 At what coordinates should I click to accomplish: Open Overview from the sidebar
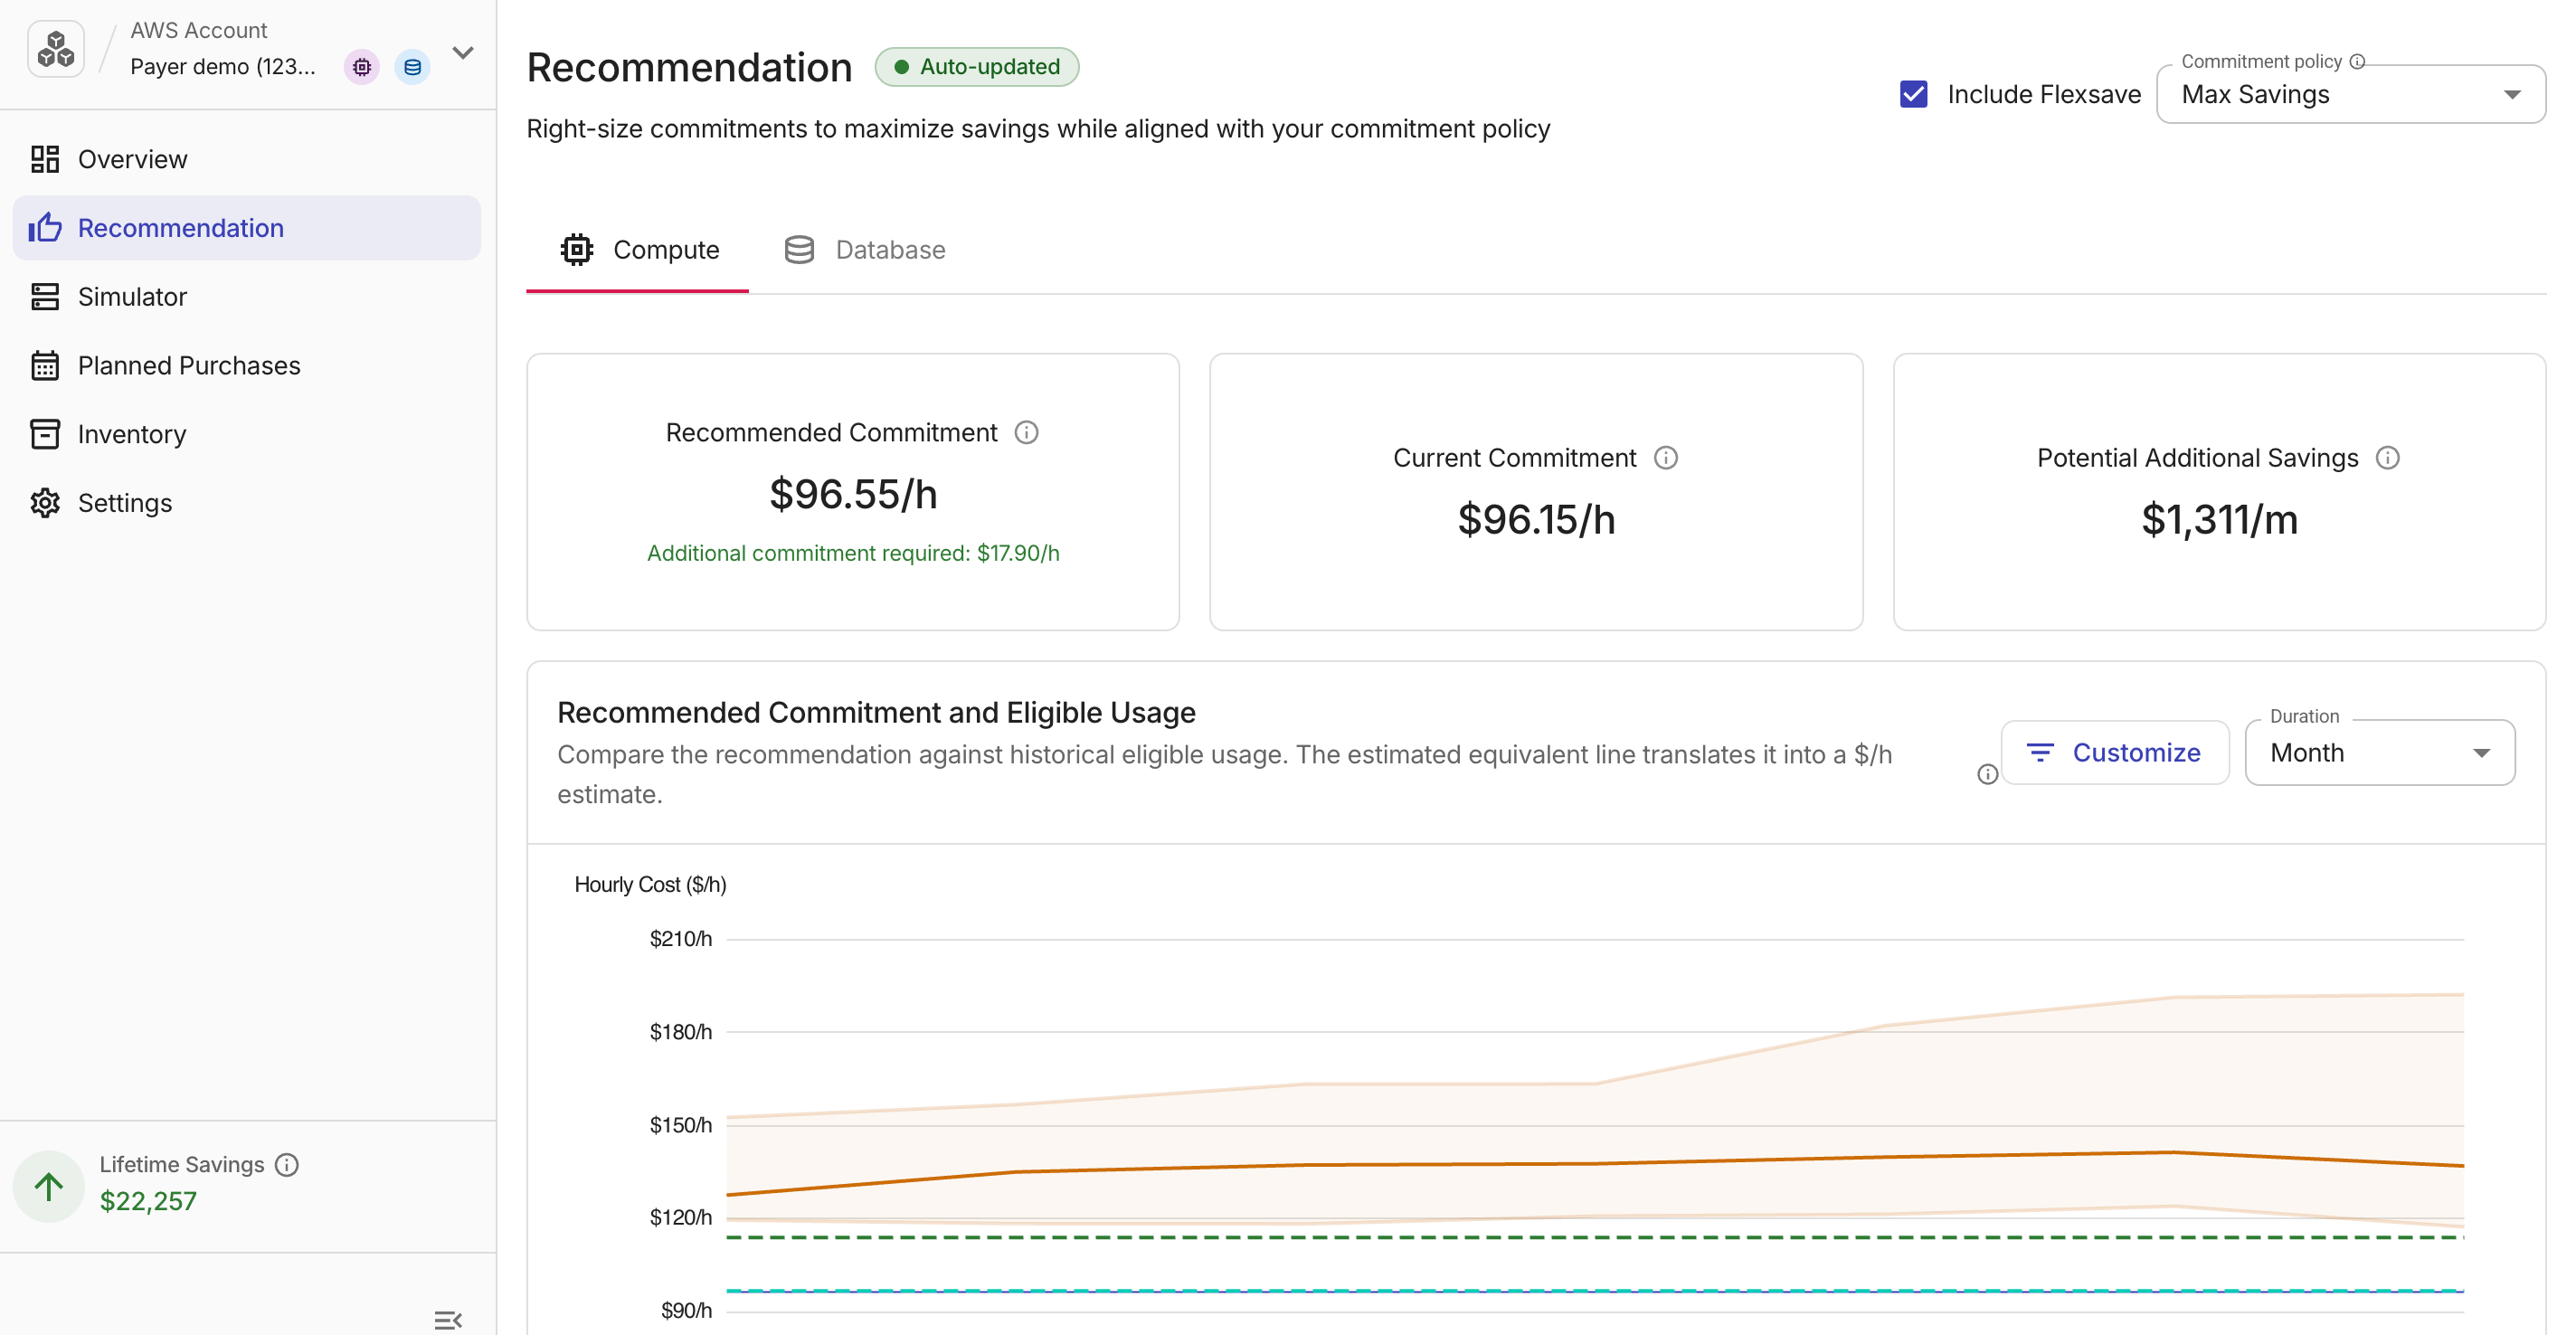(x=246, y=159)
